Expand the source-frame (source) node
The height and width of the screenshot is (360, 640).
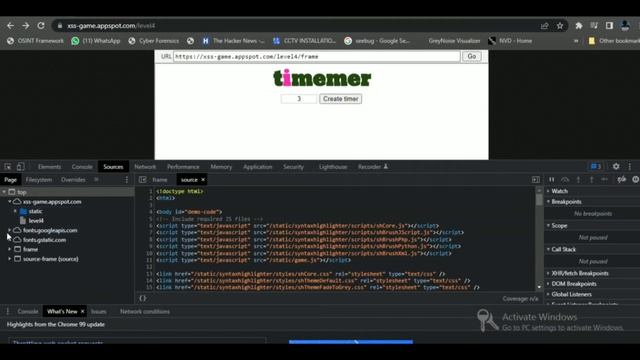coord(9,259)
